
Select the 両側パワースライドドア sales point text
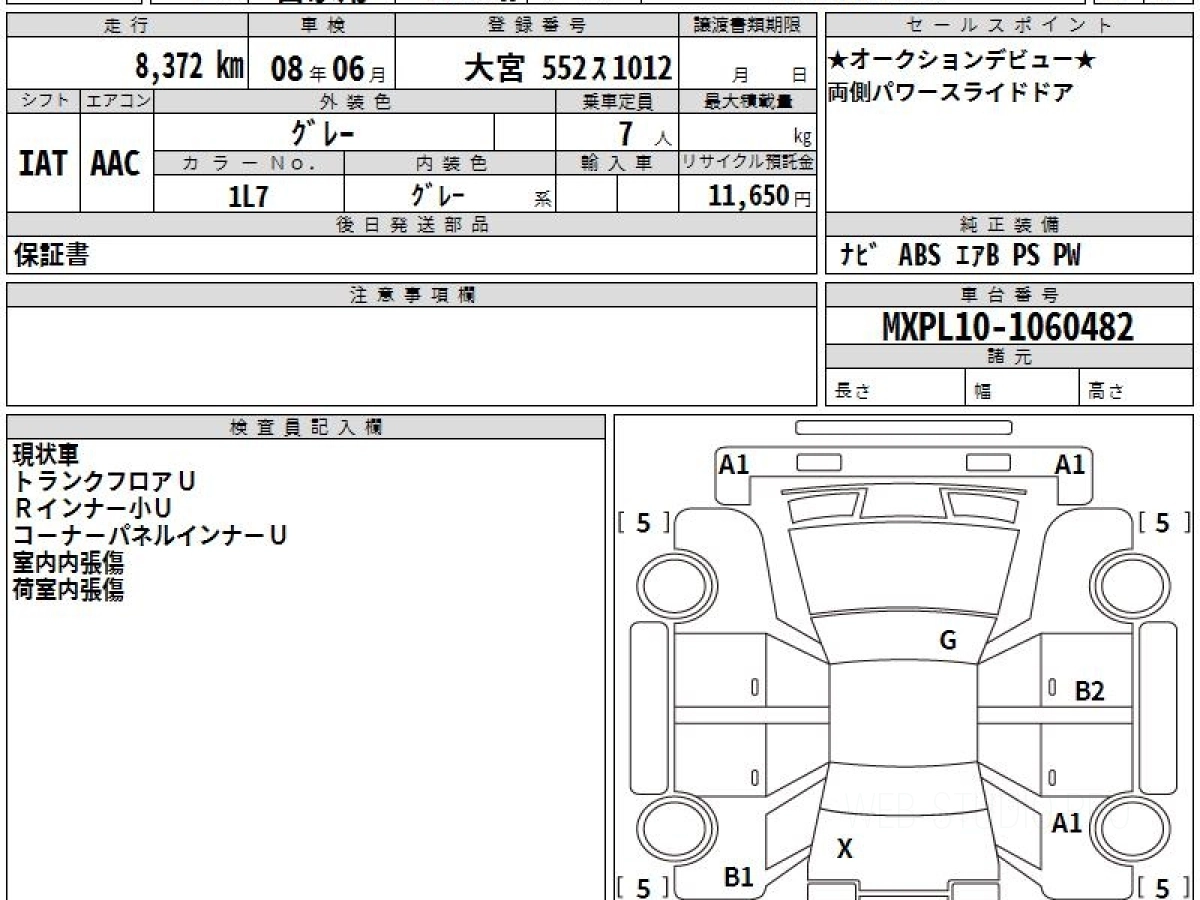950,93
